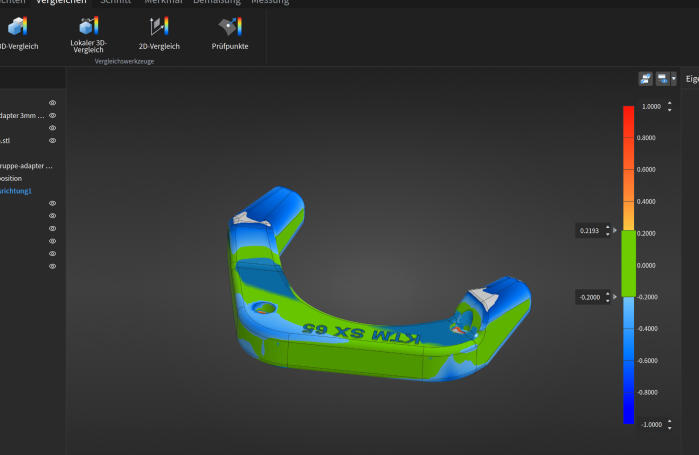699x455 pixels.
Task: Launch the 2D-Vergleich tool
Action: (x=159, y=34)
